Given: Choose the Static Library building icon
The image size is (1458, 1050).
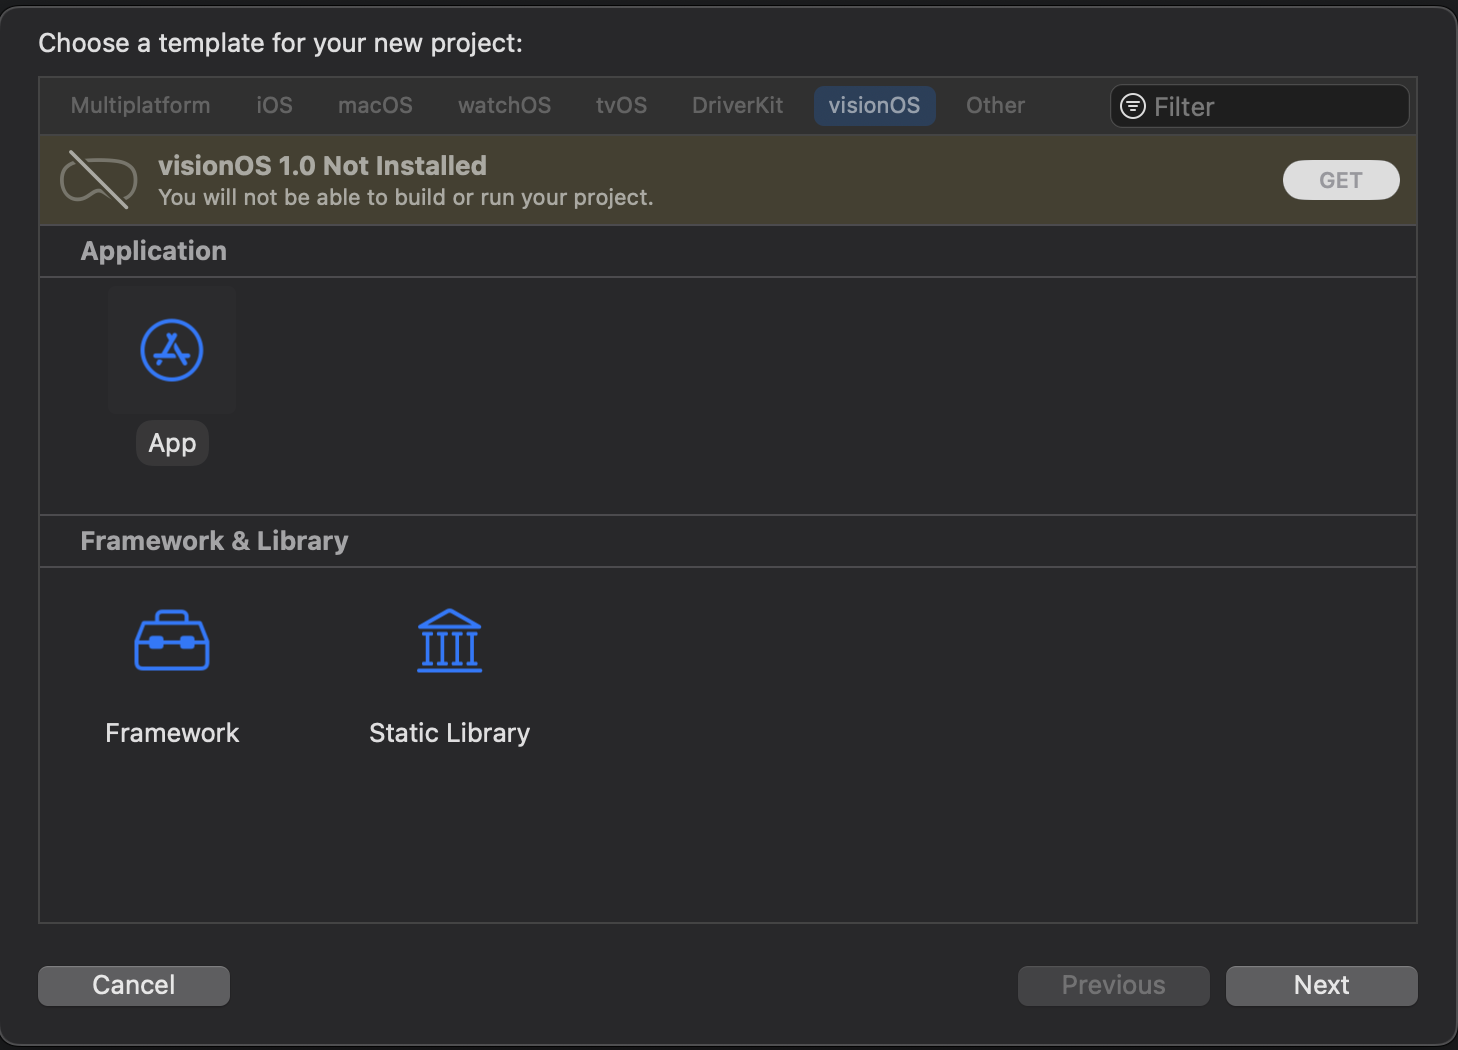Looking at the screenshot, I should coord(449,640).
